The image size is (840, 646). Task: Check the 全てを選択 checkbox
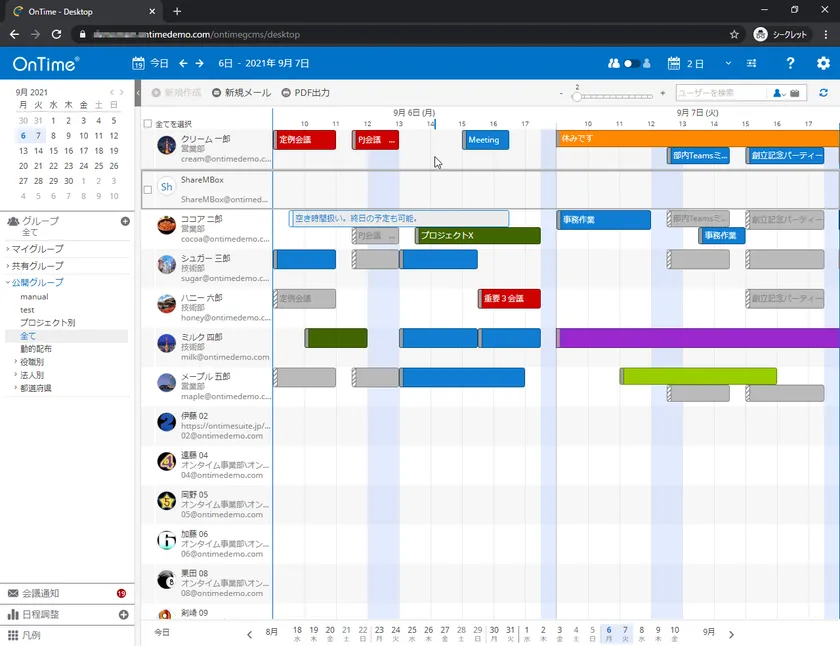pos(148,124)
